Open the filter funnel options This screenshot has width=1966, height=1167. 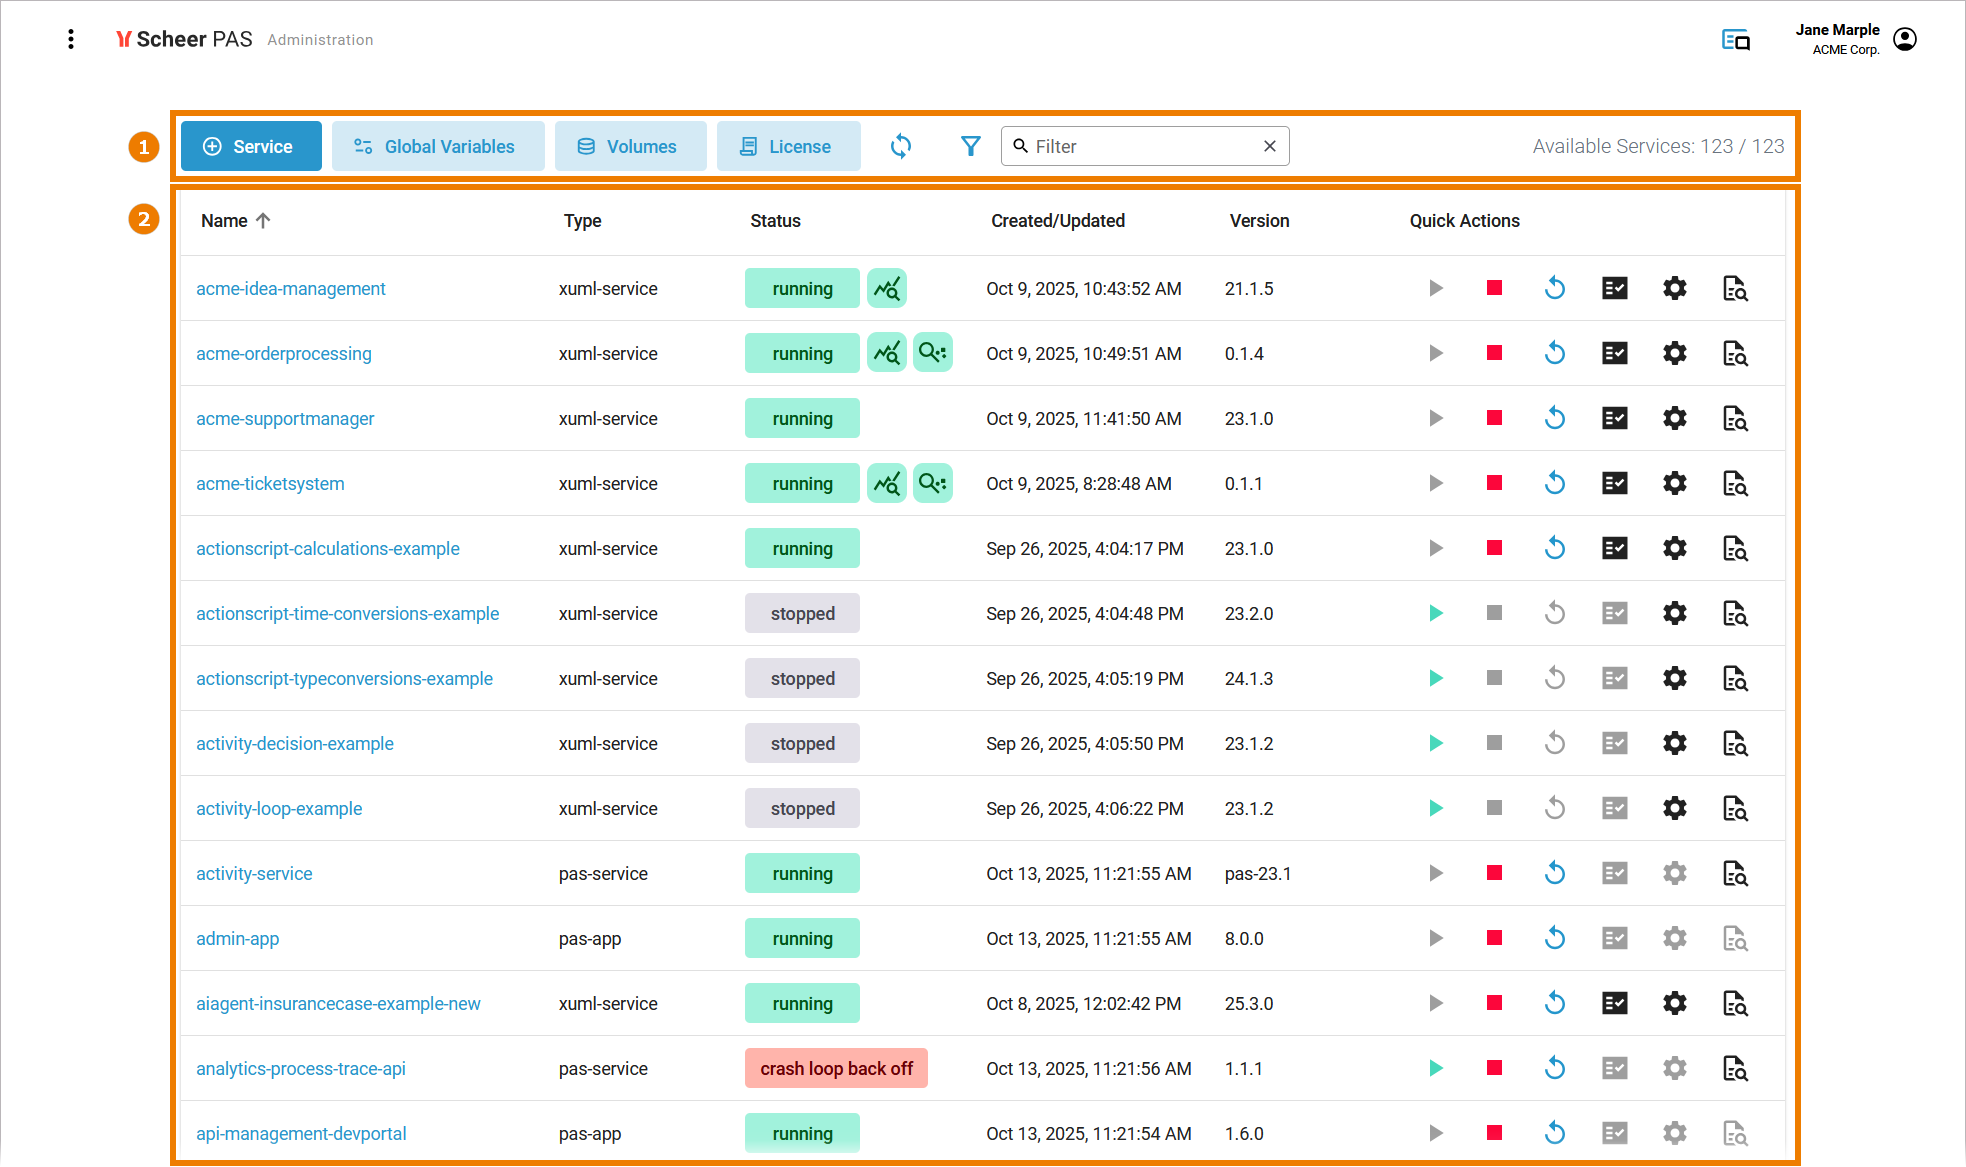(970, 146)
